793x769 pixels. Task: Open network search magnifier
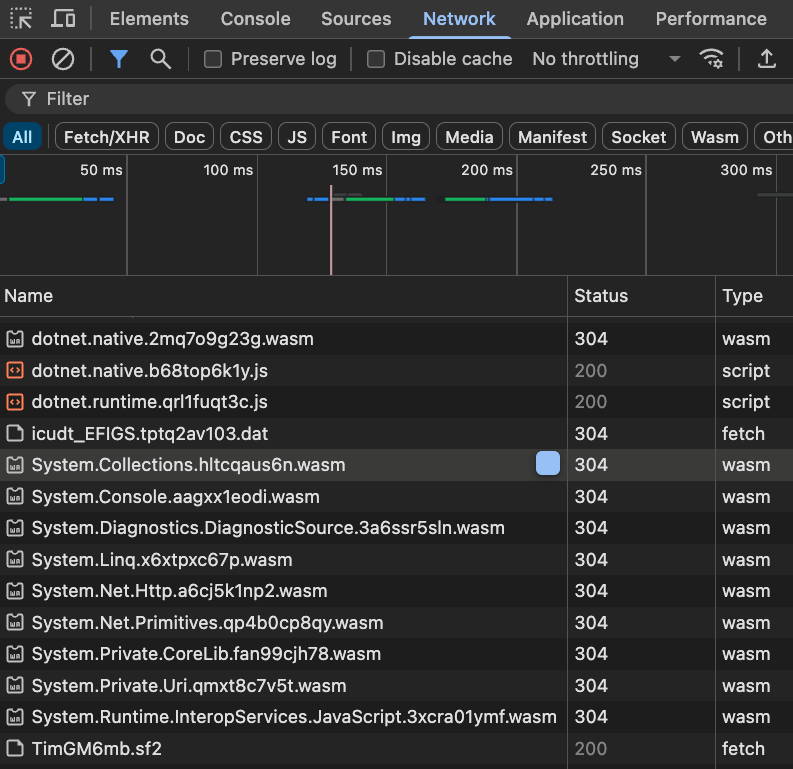coord(160,59)
